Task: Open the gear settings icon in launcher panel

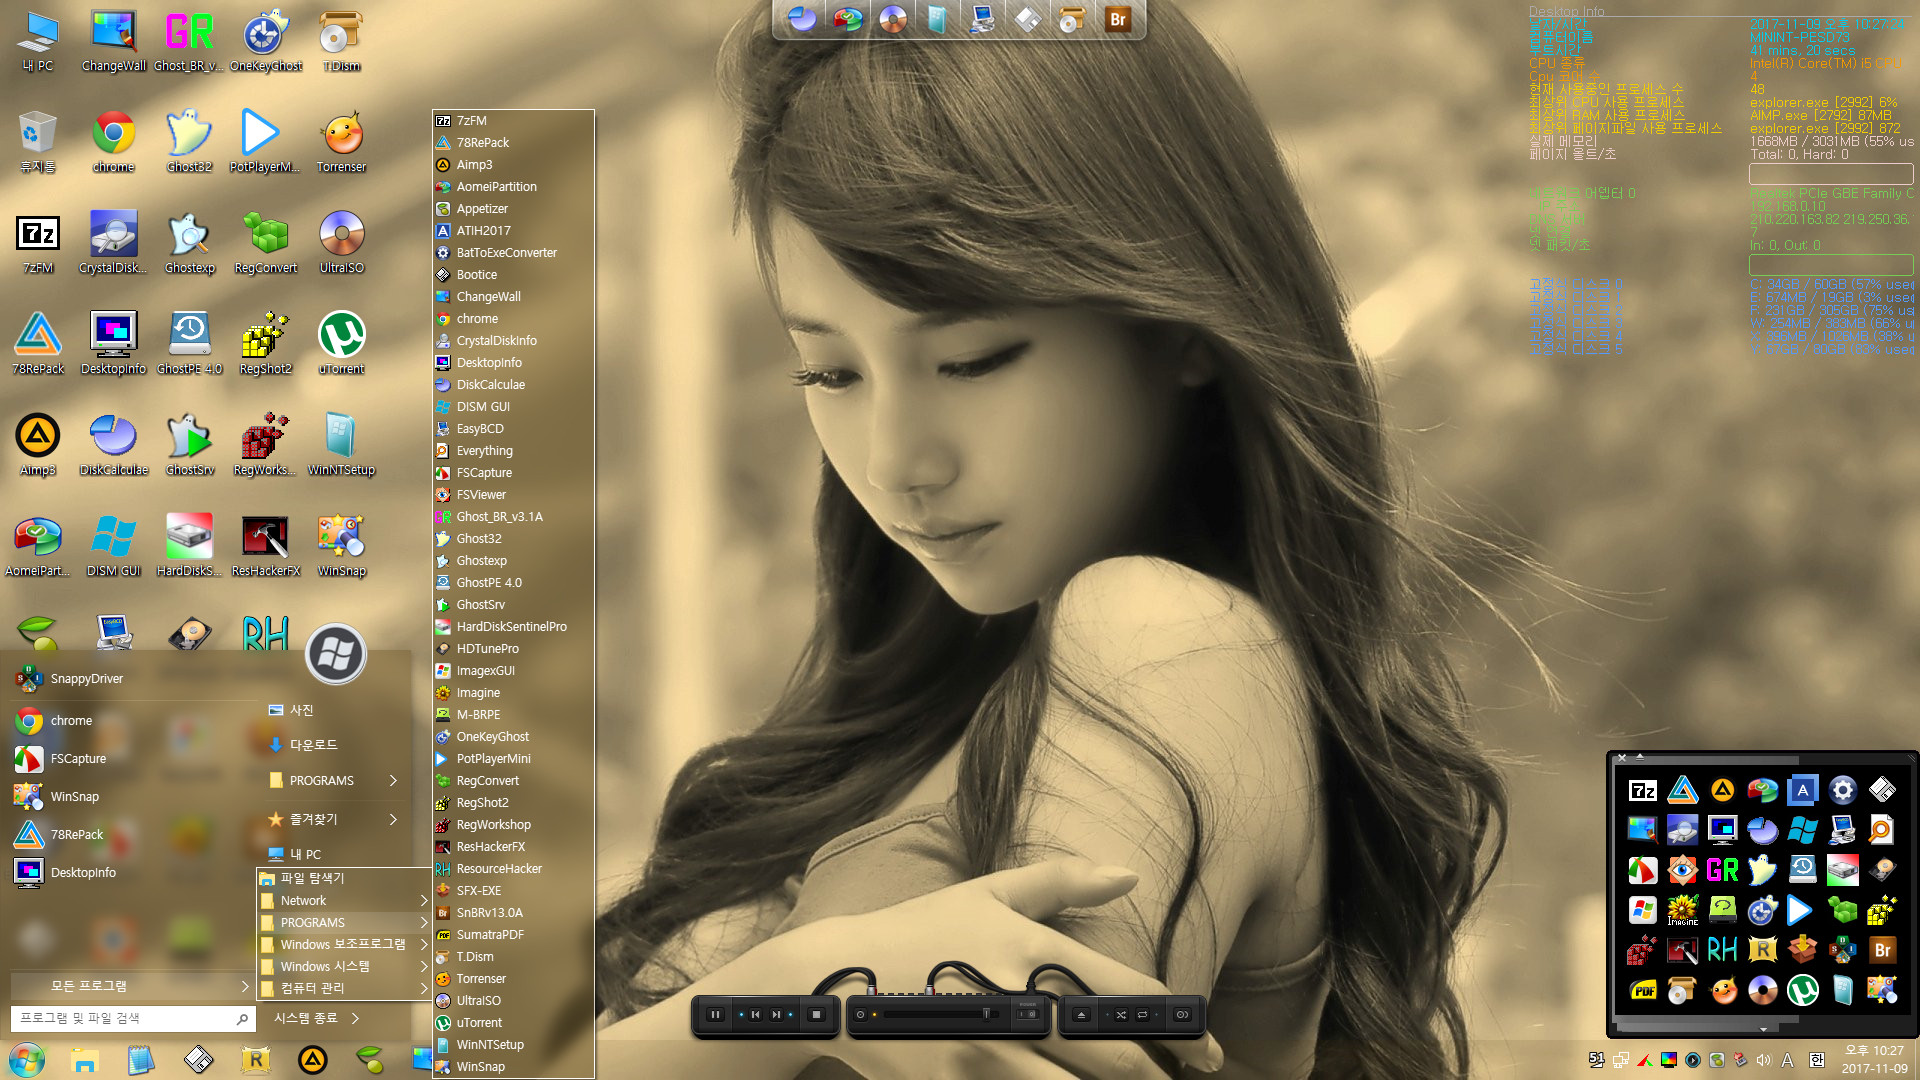Action: (1842, 791)
